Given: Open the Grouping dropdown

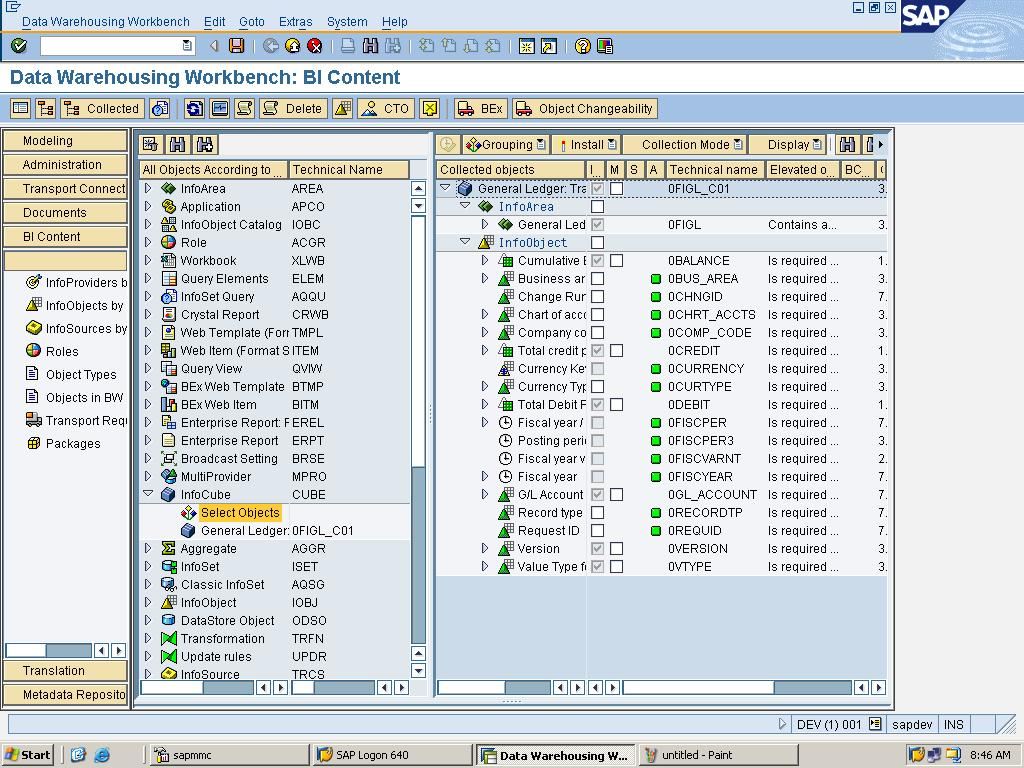Looking at the screenshot, I should [x=505, y=144].
